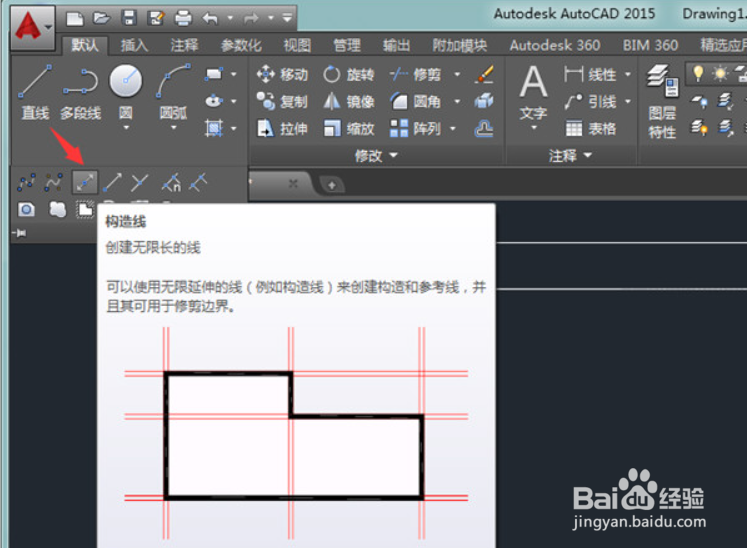Save the drawing with the floppy icon
Screen dimensions: 747x548
(x=129, y=18)
